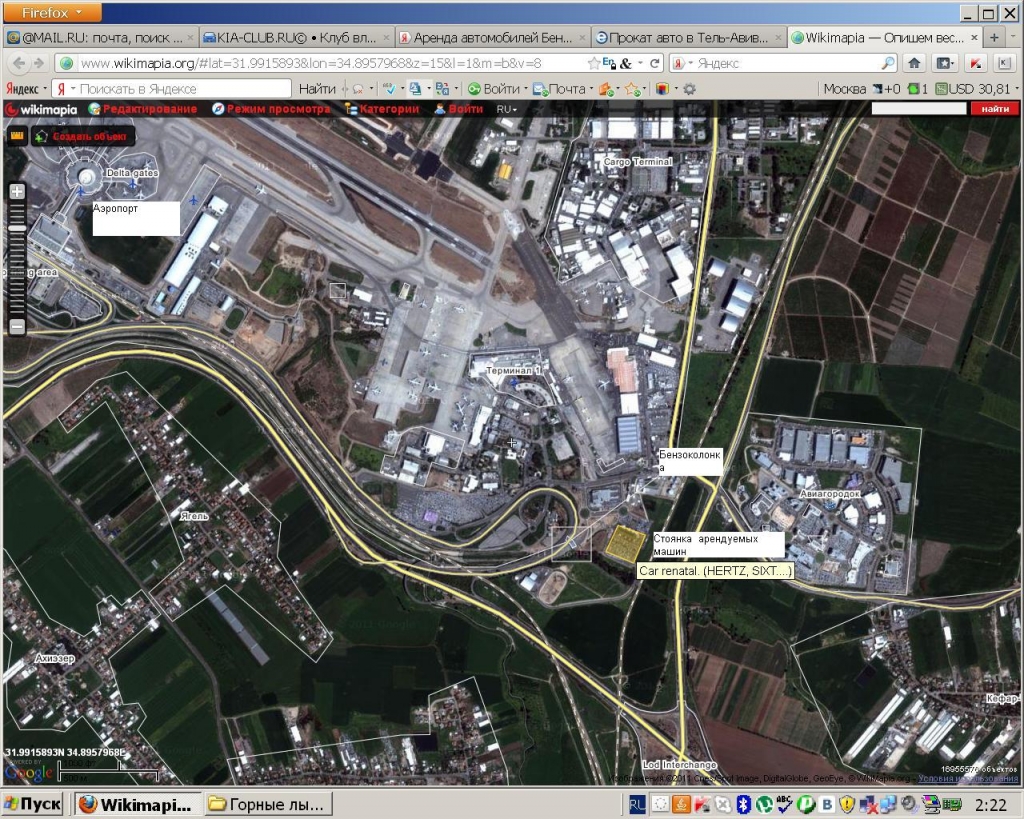Open the Firefox menu dropdown button
The width and height of the screenshot is (1024, 819).
(x=52, y=13)
